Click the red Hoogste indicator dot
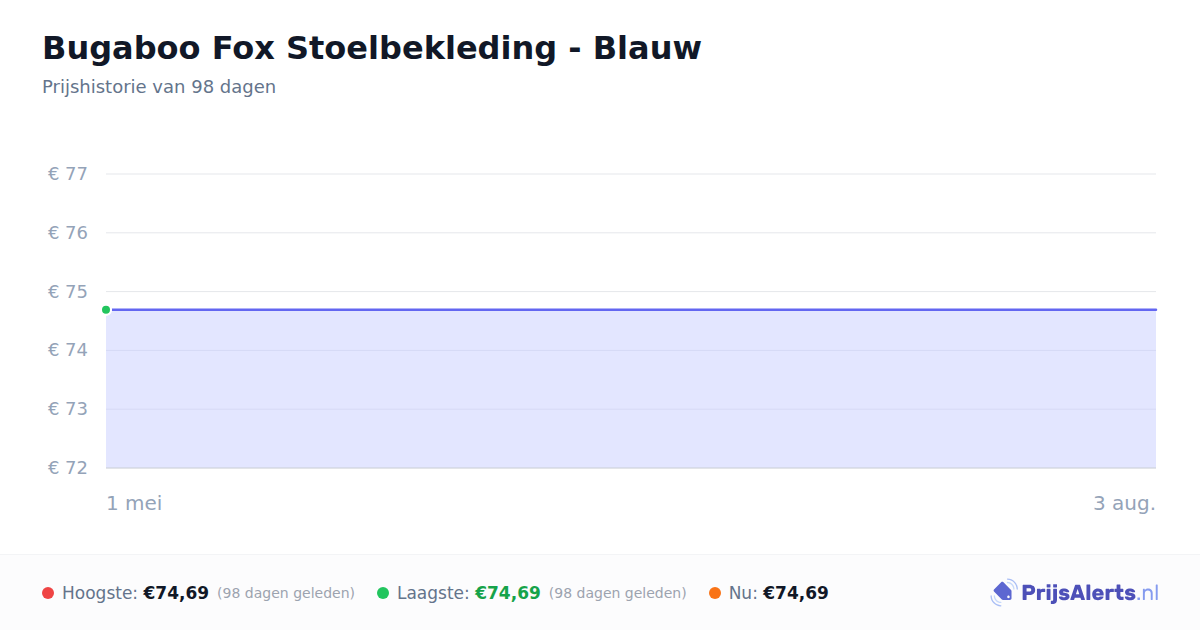The width and height of the screenshot is (1200, 630). tap(48, 593)
